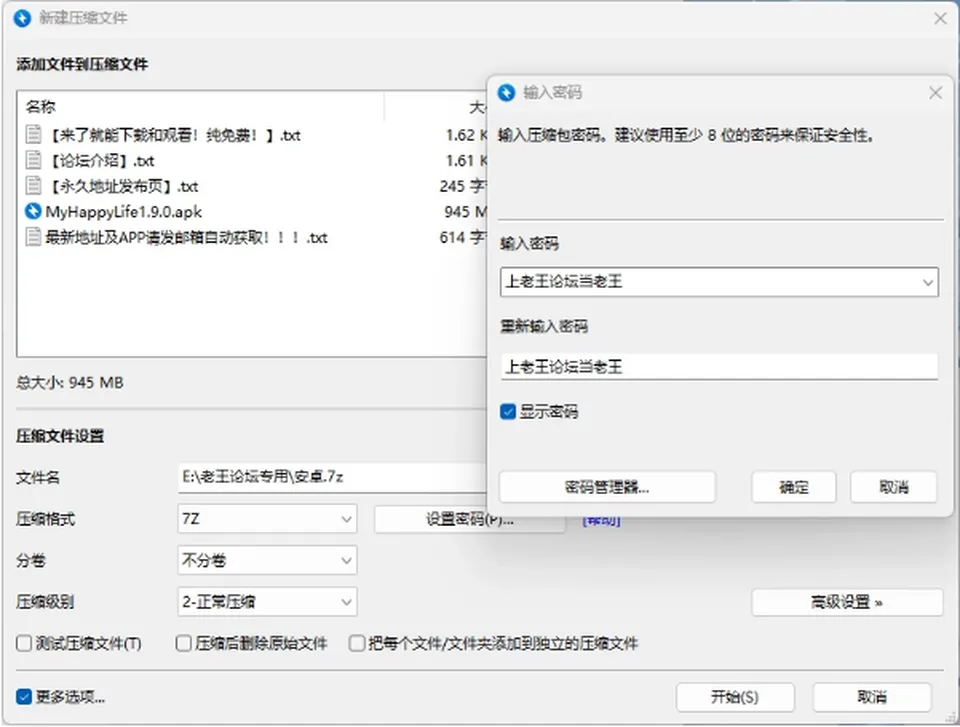Open the 压缩级别 2-正常压缩 dropdown

[267, 602]
